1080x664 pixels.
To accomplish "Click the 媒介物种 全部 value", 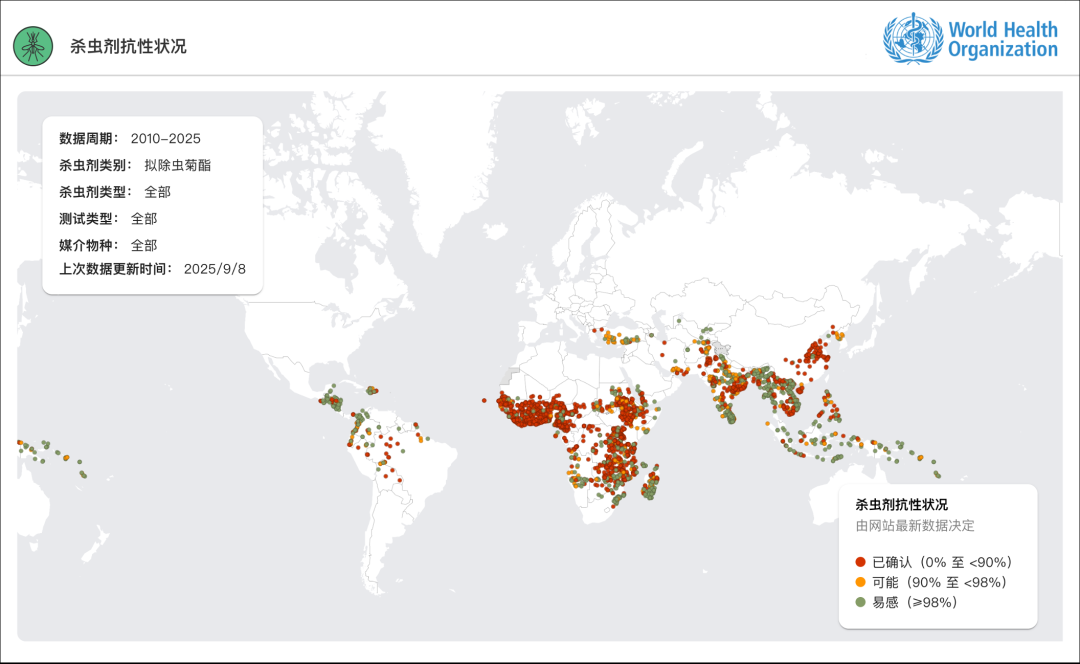I will tap(144, 244).
